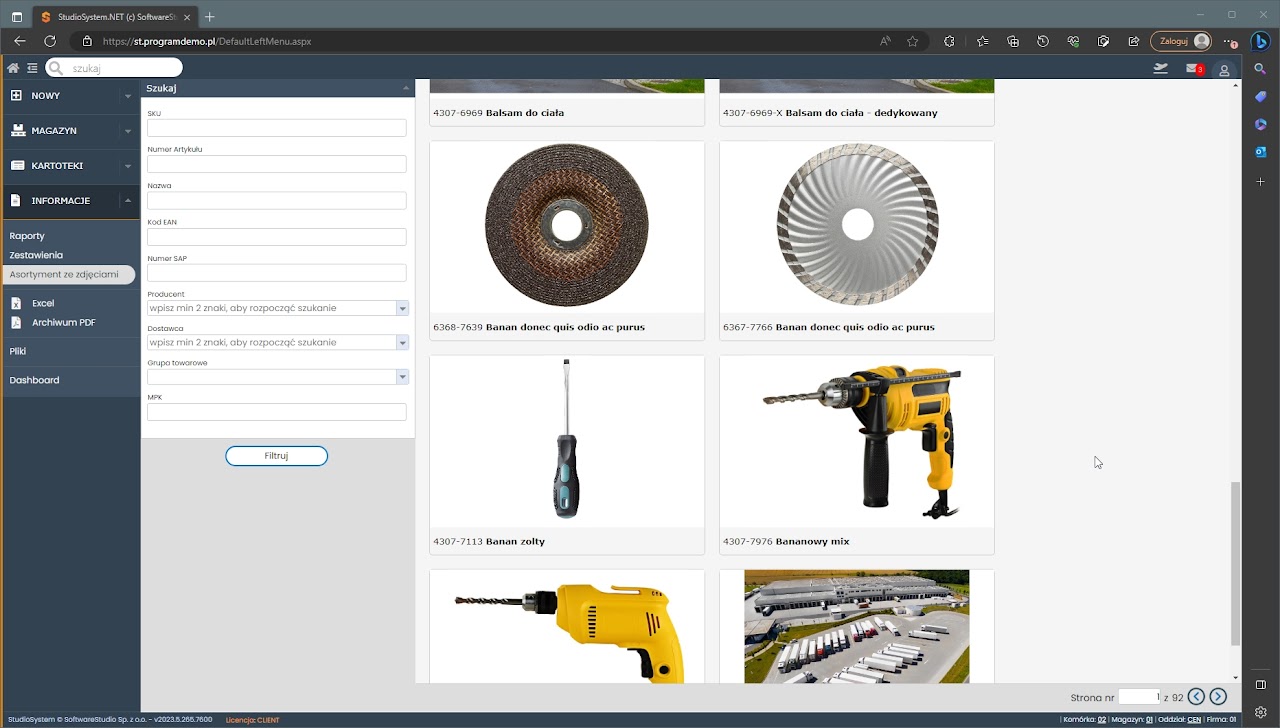This screenshot has width=1280, height=728.
Task: Open the Producent dropdown arrow
Action: [402, 309]
